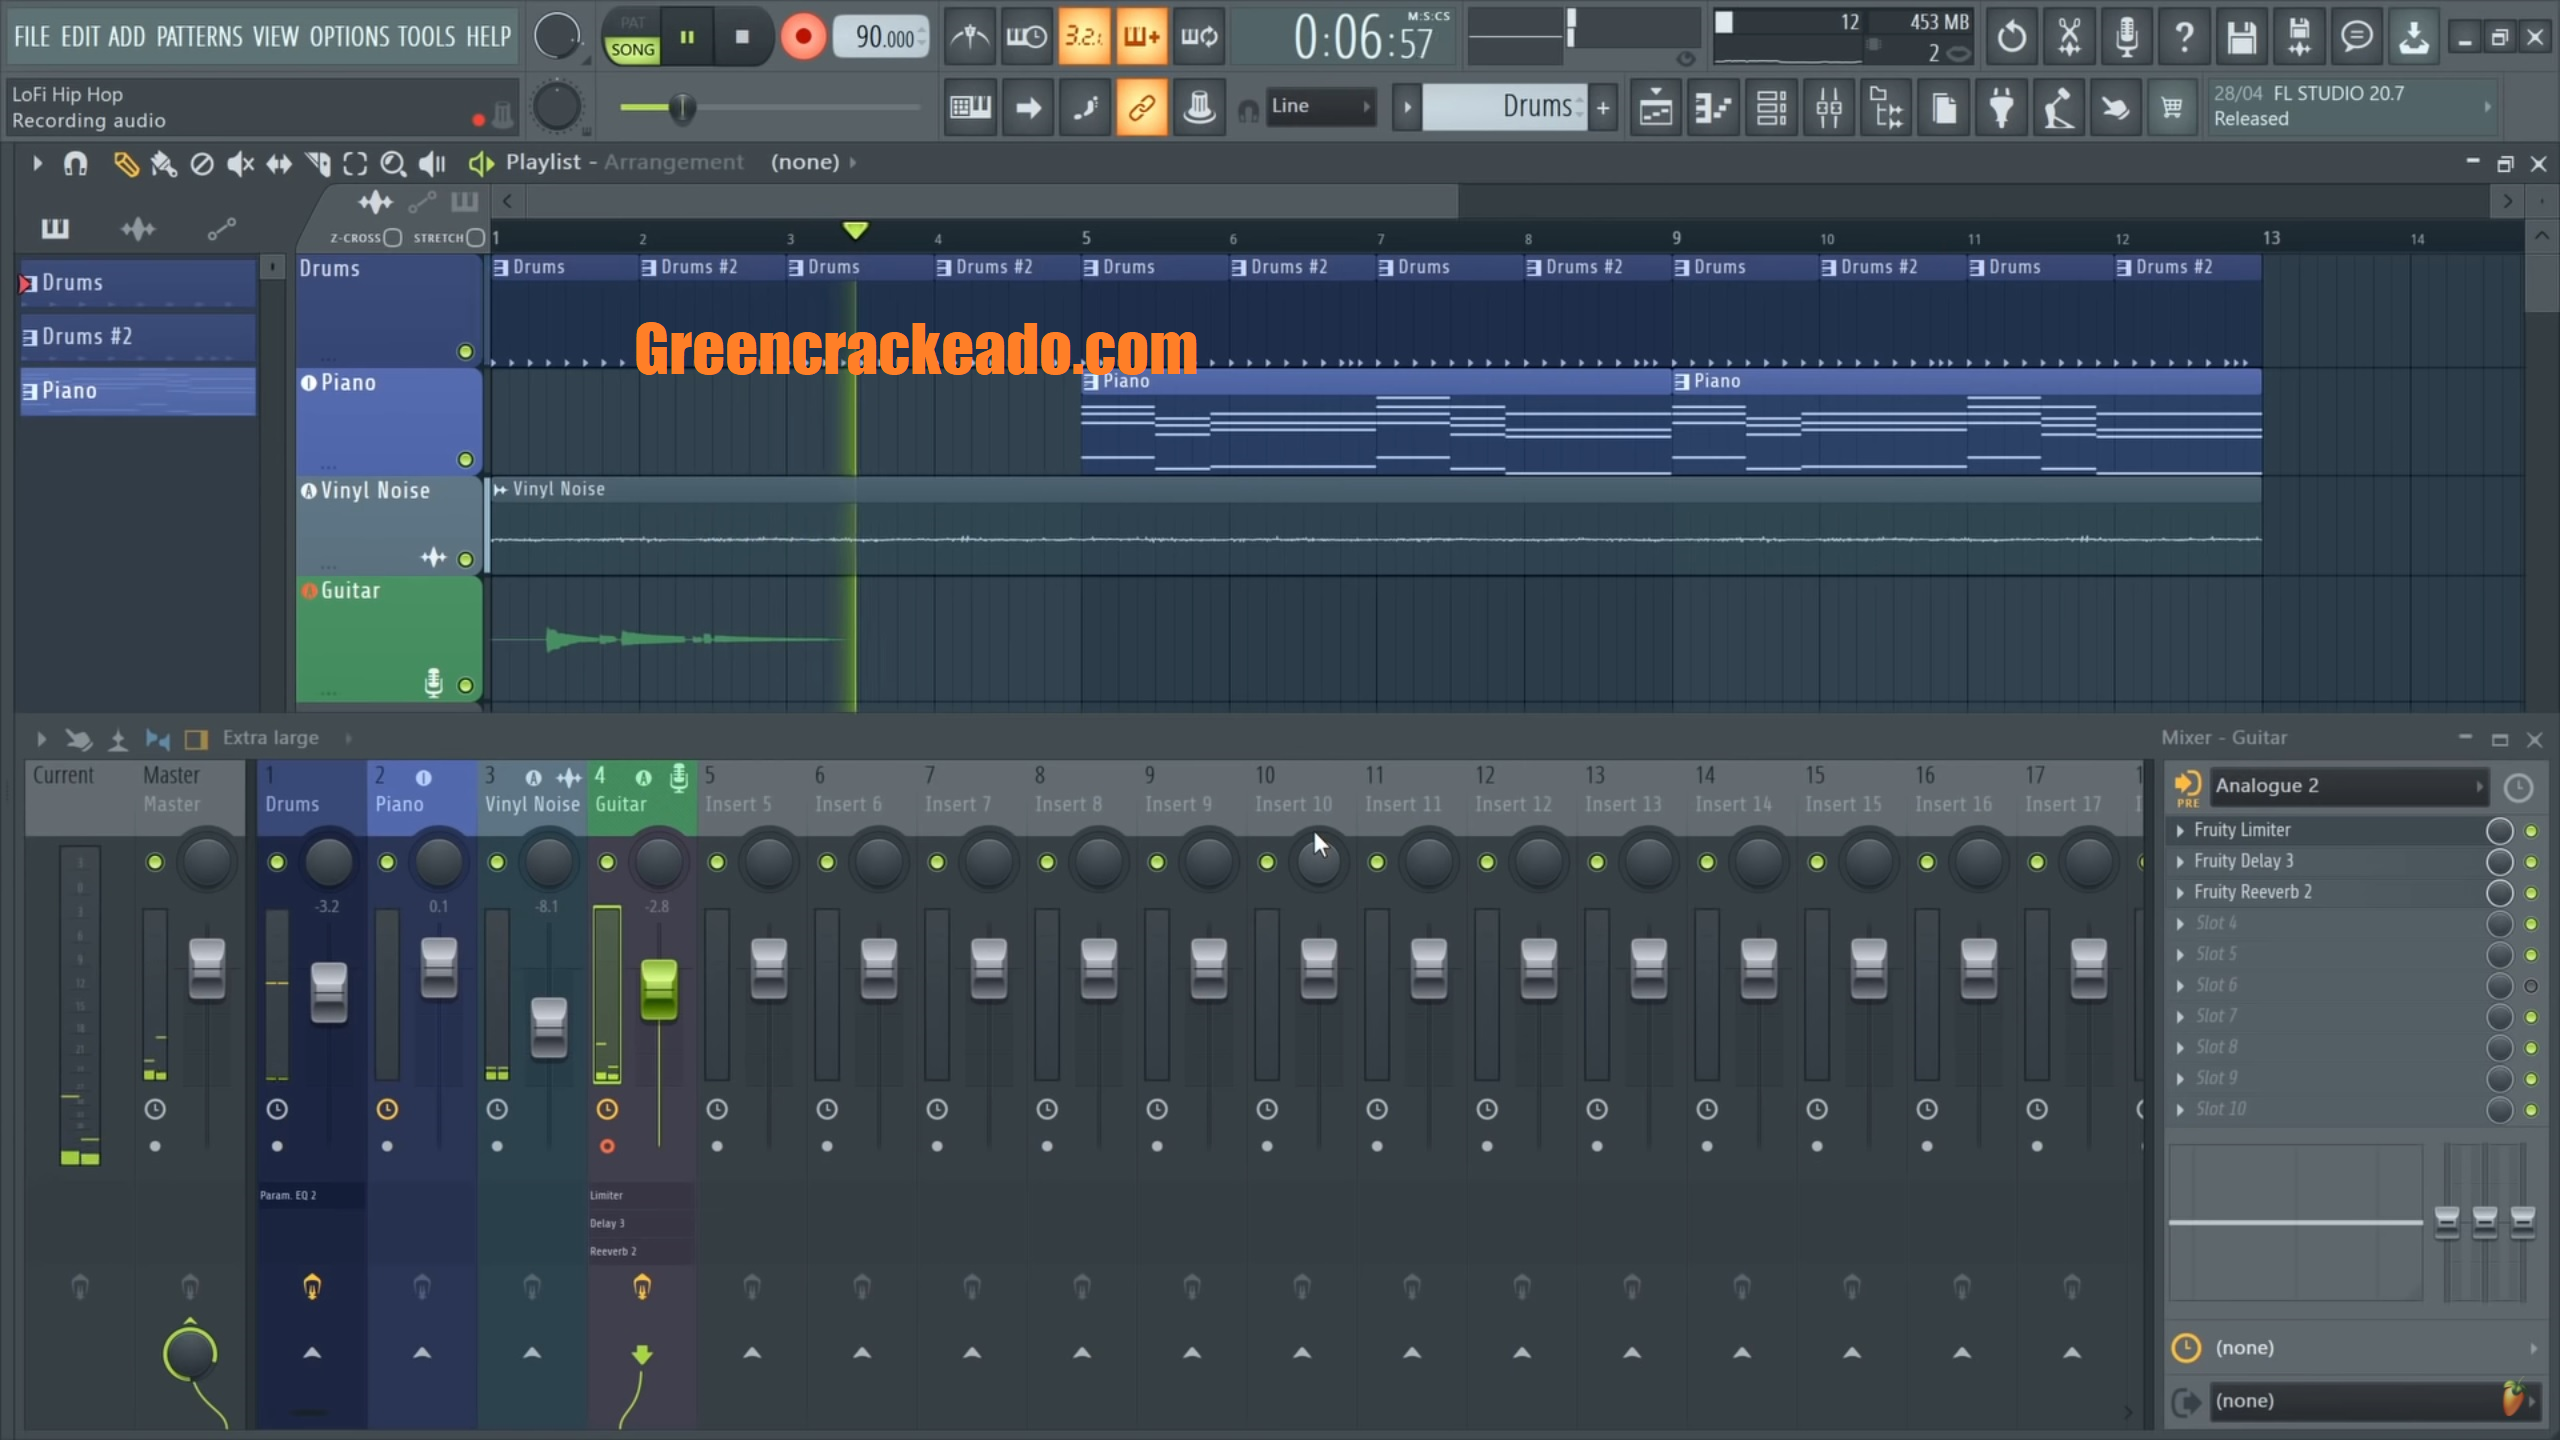Open the PATTERNS menu

[199, 37]
